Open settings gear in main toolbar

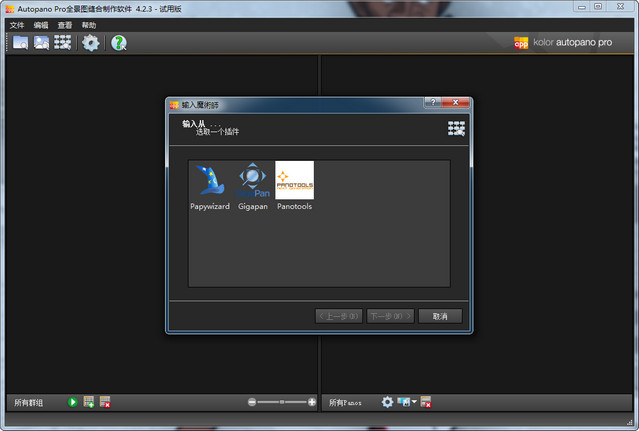(90, 43)
